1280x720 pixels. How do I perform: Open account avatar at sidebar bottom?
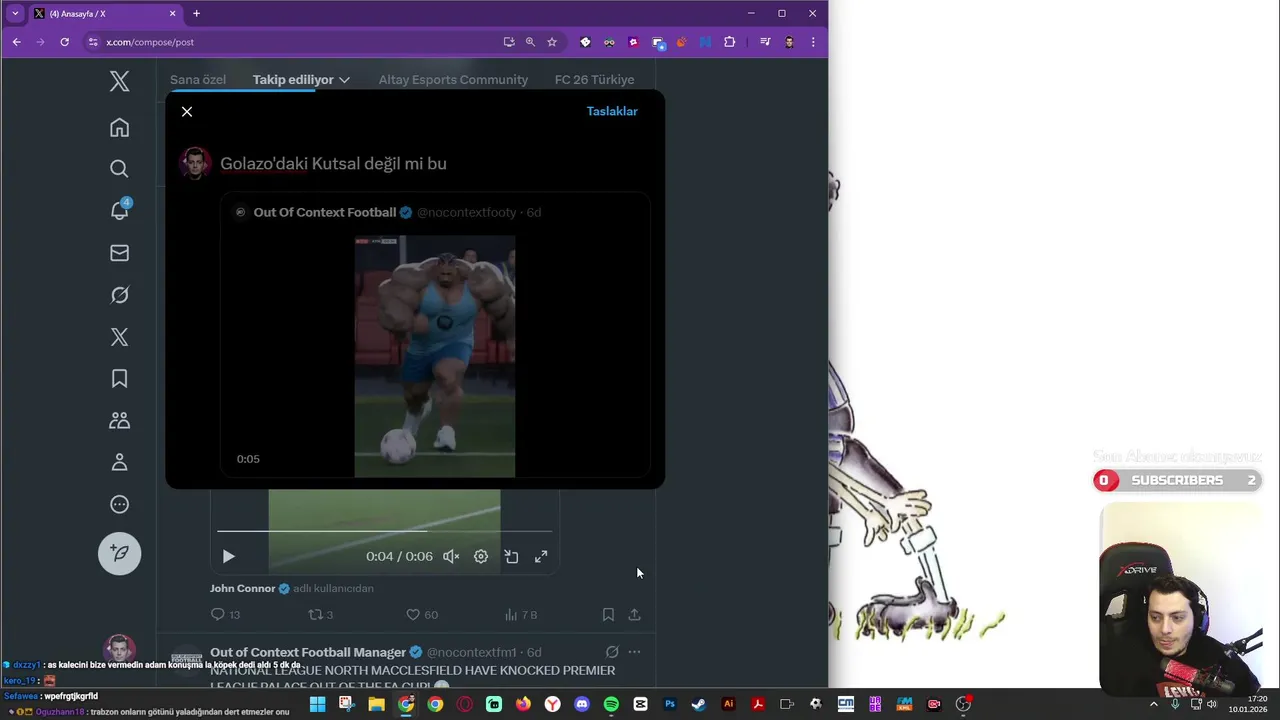point(119,648)
